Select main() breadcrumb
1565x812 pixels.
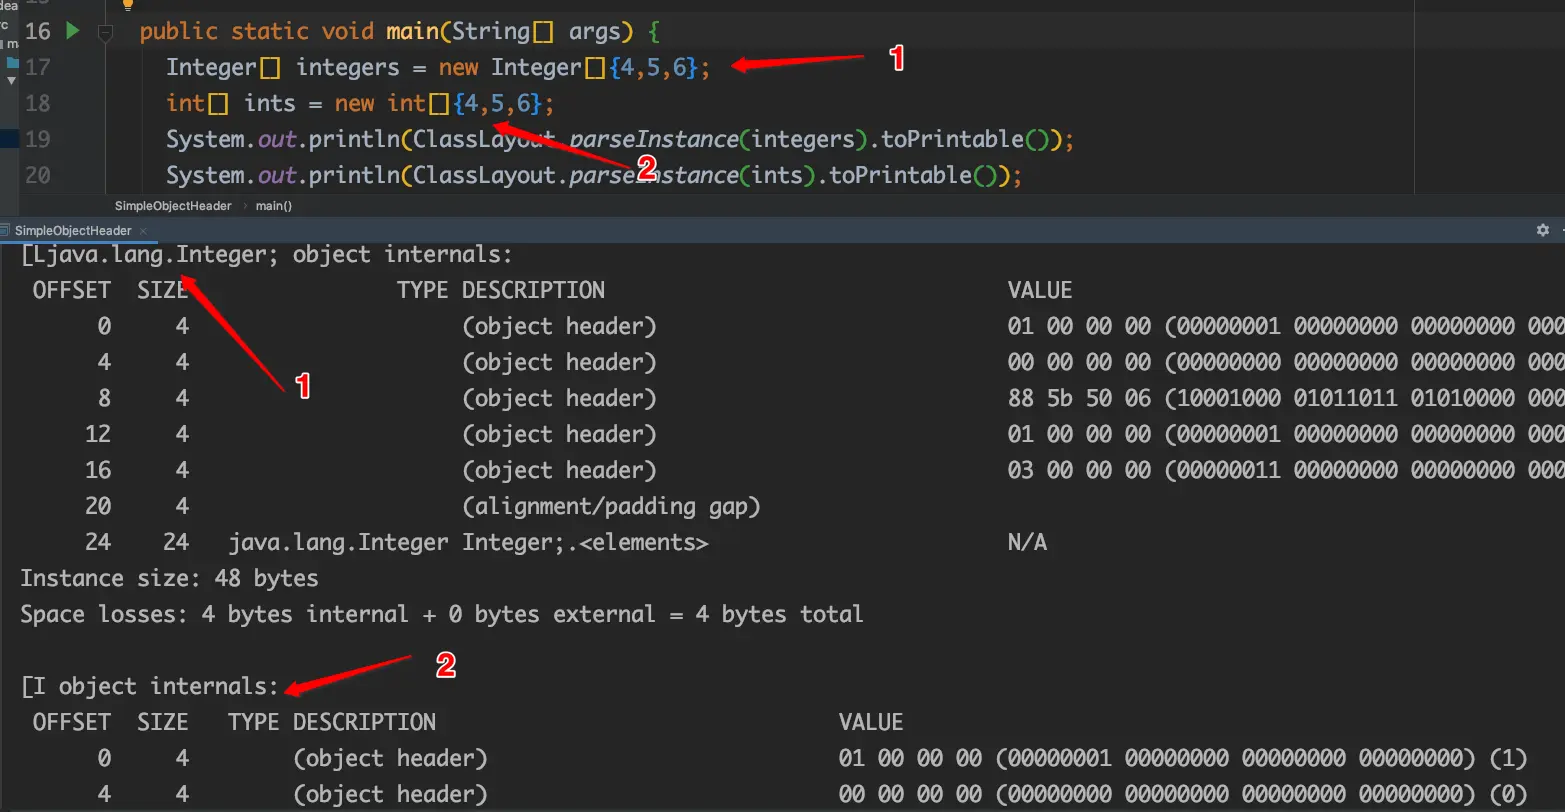point(274,206)
